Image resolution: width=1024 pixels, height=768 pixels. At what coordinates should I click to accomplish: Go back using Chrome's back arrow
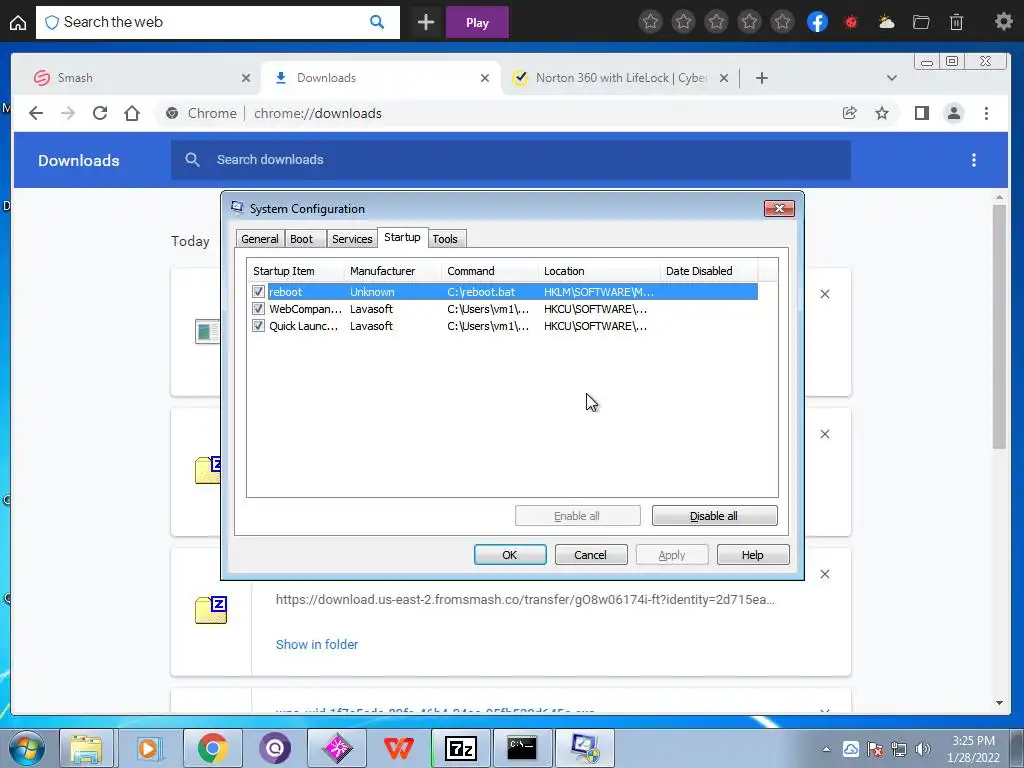pyautogui.click(x=36, y=113)
